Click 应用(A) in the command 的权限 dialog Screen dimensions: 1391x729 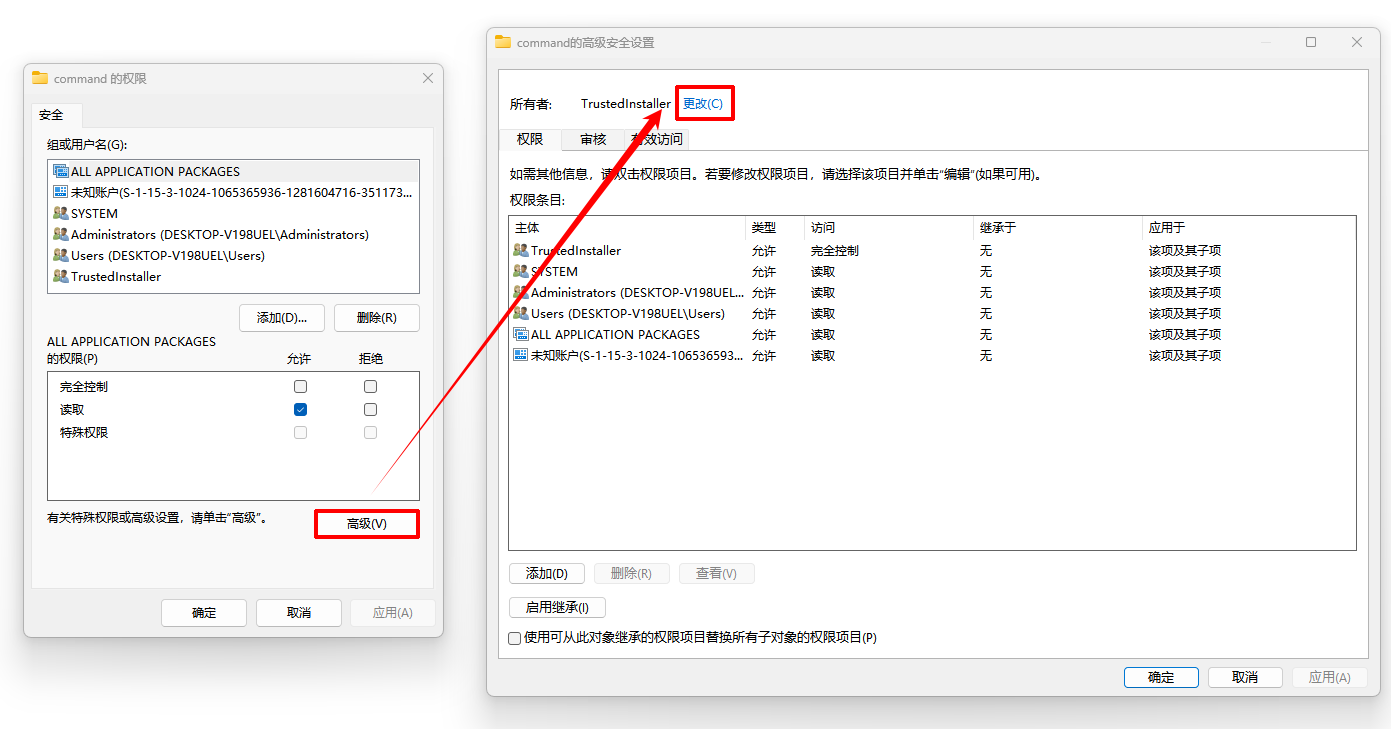pos(392,613)
